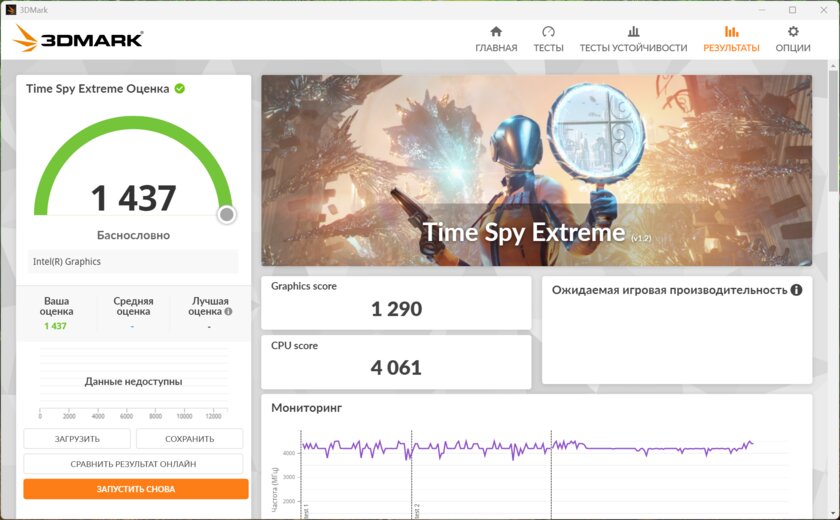Viewport: 840px width, 520px height.
Task: Click the Баснословно rating label
Action: coord(133,235)
